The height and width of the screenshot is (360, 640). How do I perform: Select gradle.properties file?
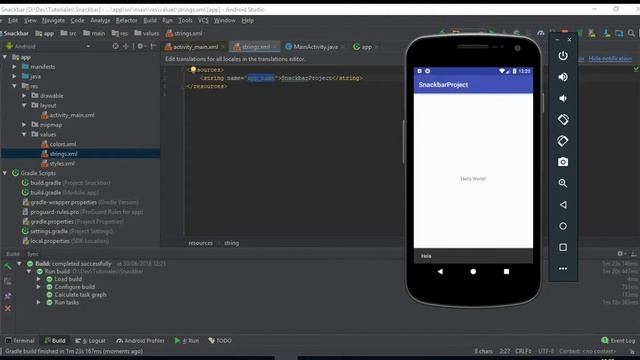52,222
